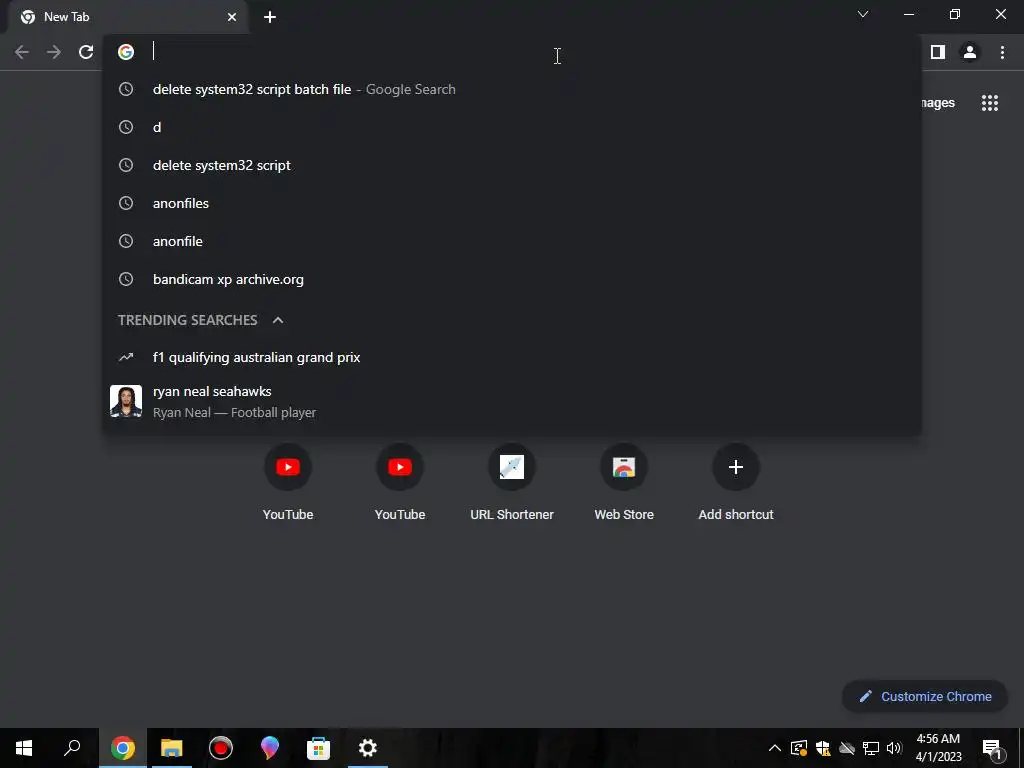
Task: Choose the 'delete system32 script' suggestion
Action: click(512, 165)
